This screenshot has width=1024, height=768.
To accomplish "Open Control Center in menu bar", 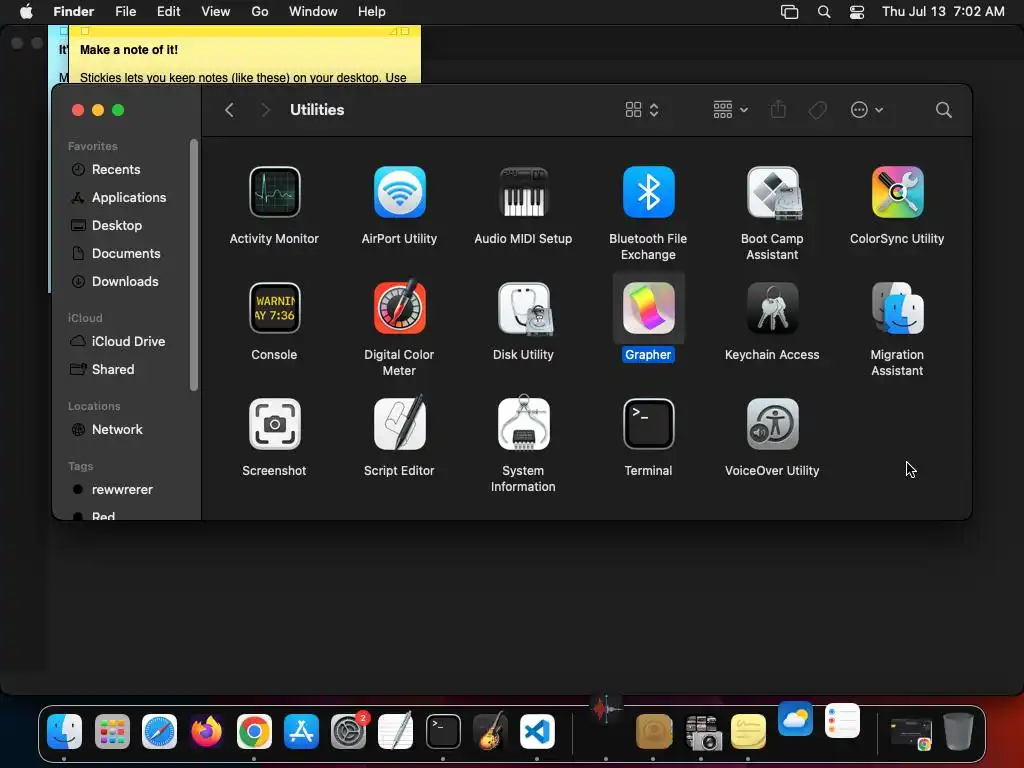I will point(857,12).
